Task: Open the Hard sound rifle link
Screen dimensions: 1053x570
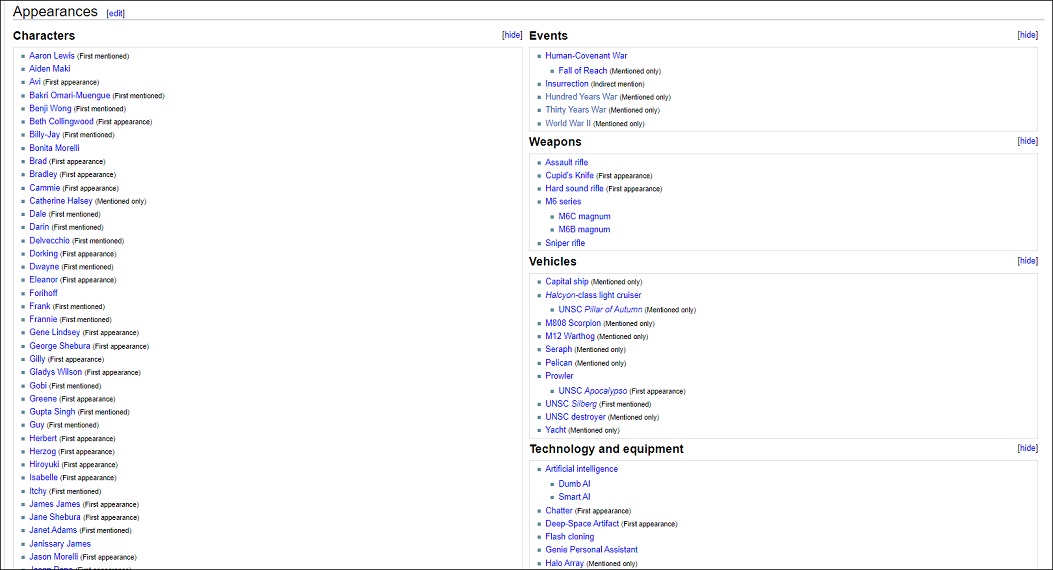Action: point(574,189)
